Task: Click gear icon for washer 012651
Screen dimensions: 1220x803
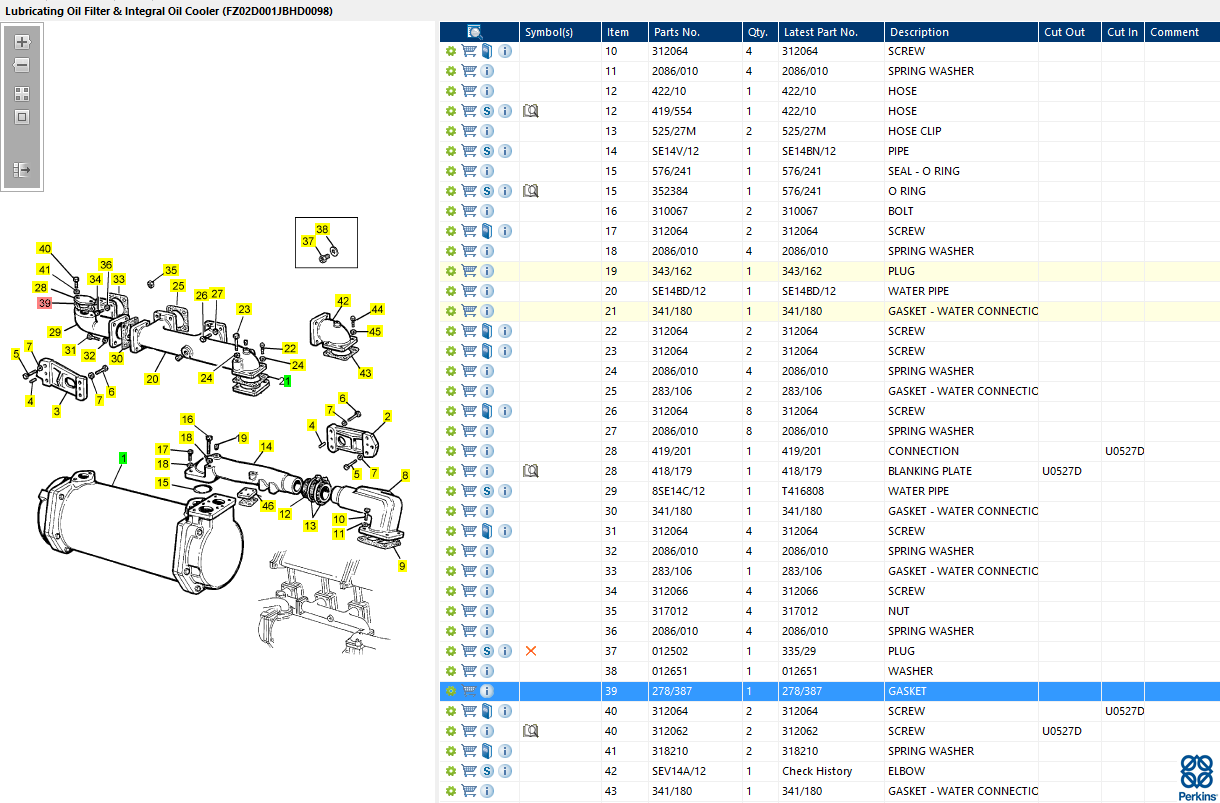Action: point(451,671)
